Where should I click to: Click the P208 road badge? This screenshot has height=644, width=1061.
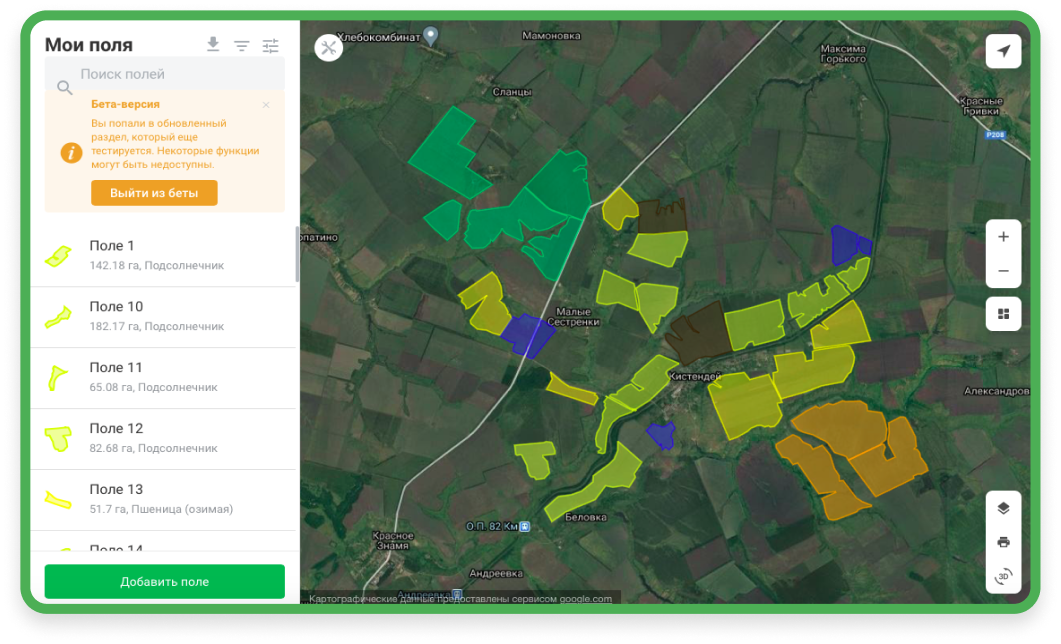pyautogui.click(x=995, y=135)
